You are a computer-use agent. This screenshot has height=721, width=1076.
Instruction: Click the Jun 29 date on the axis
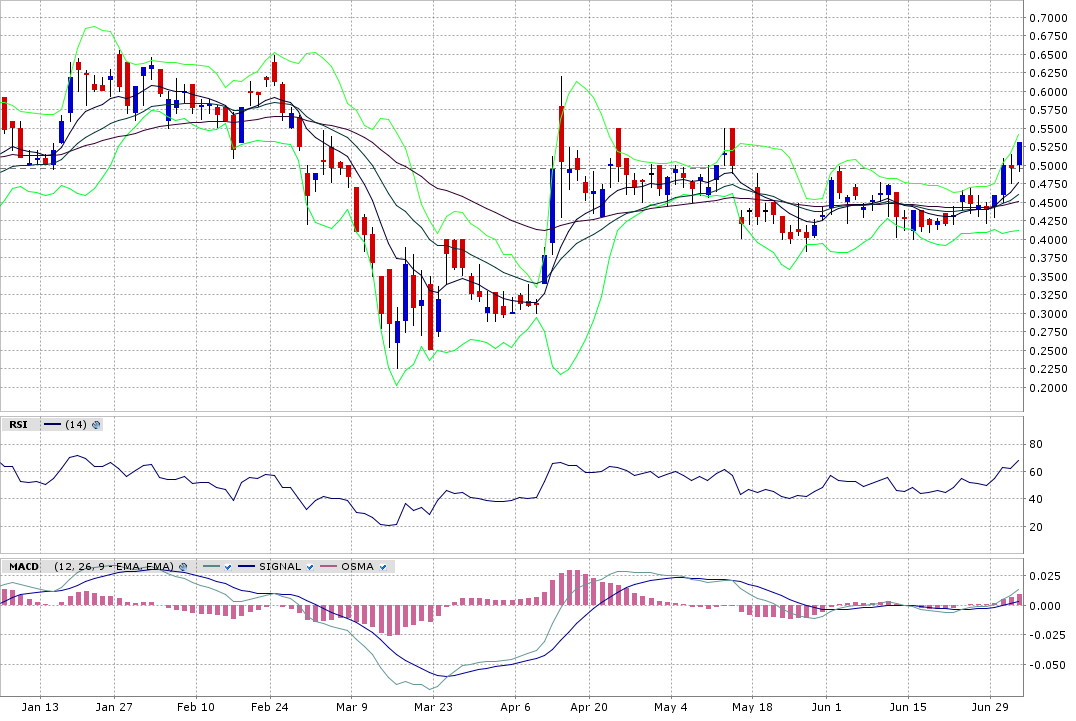click(x=990, y=707)
